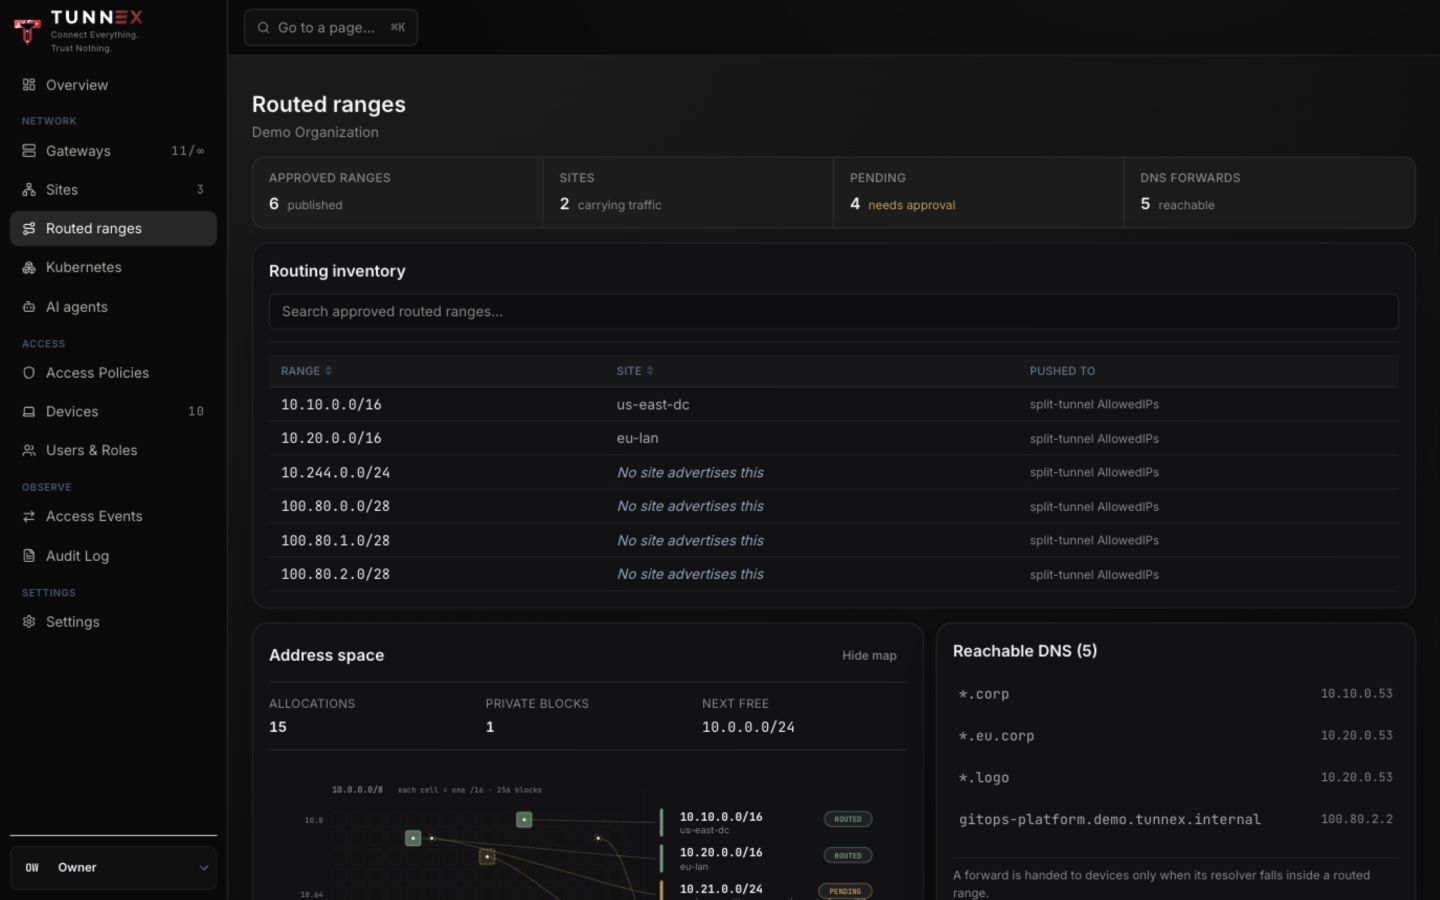
Task: Click the Pending needs approval card
Action: (x=978, y=192)
